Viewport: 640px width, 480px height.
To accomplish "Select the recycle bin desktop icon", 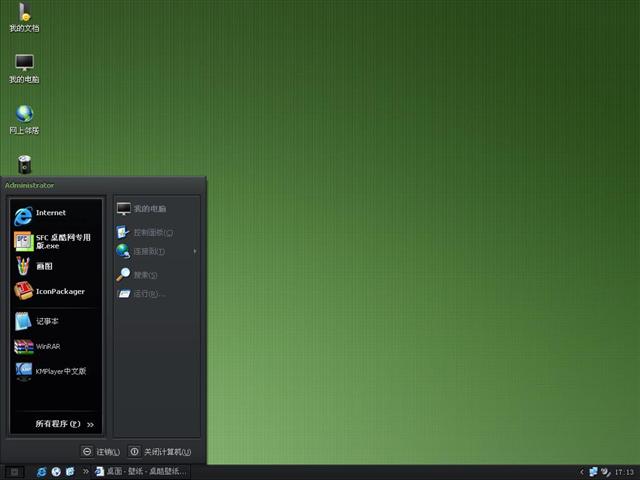I will [x=24, y=164].
